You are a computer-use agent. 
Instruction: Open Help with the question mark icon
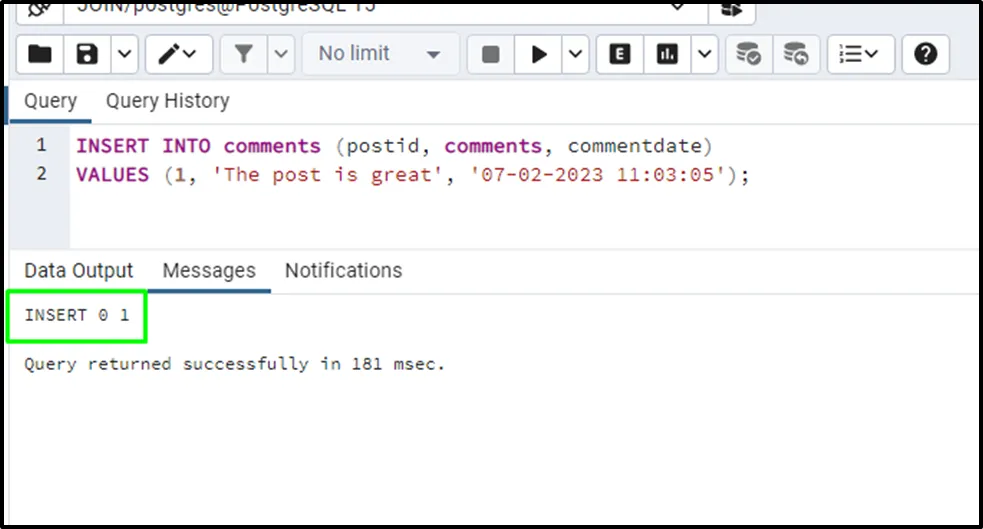[x=925, y=54]
